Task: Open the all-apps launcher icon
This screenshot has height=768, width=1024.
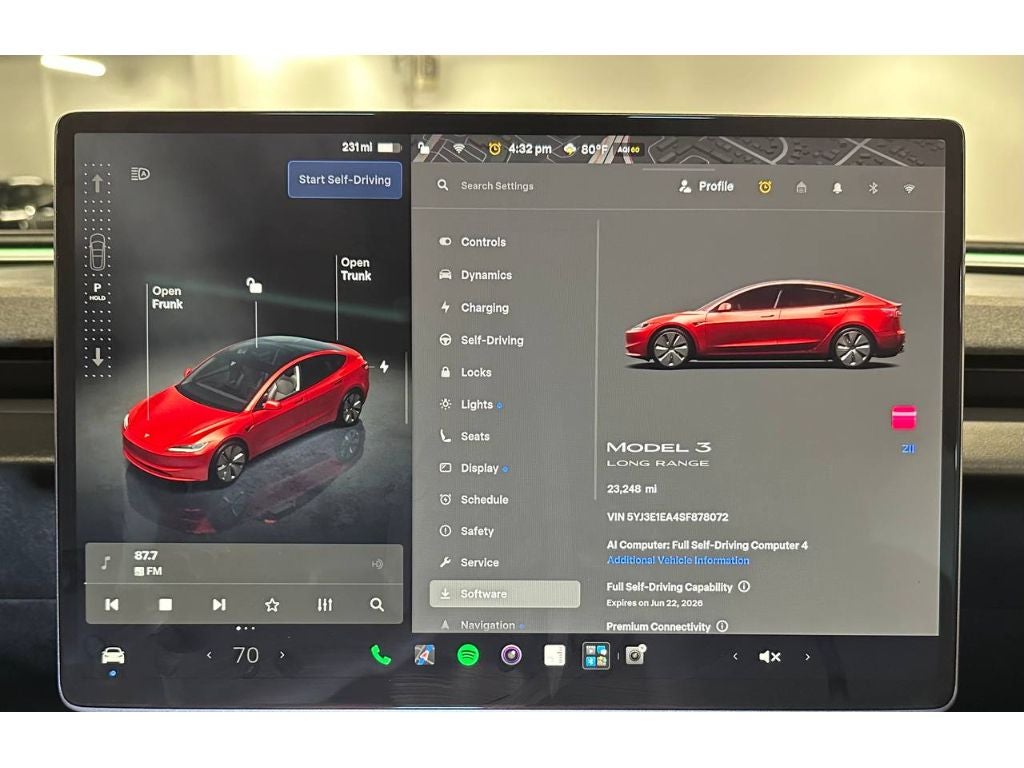Action: click(x=596, y=655)
